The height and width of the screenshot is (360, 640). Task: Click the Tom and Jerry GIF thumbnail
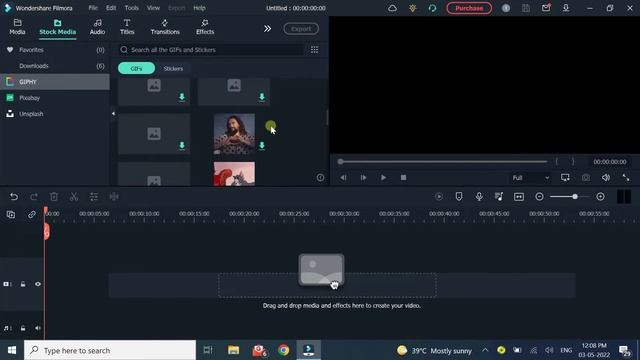coord(234,174)
